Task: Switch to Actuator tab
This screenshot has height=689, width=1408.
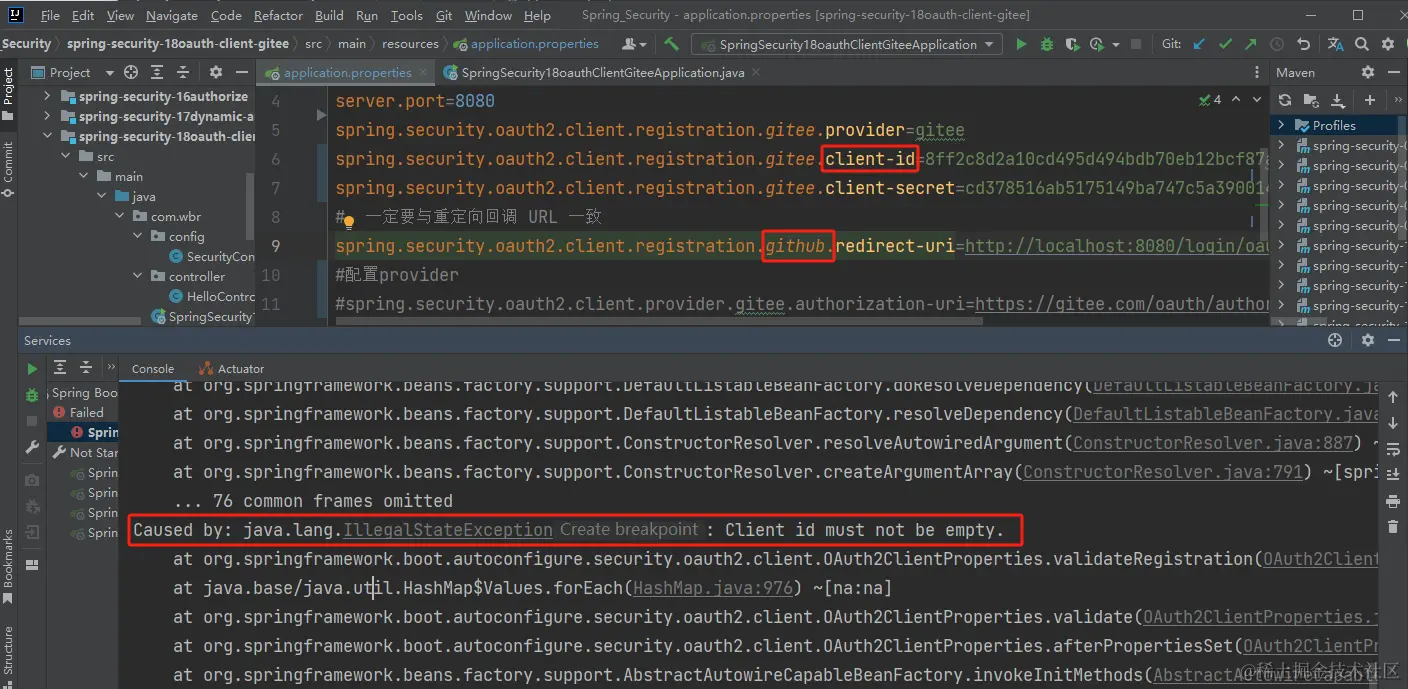Action: coord(232,369)
